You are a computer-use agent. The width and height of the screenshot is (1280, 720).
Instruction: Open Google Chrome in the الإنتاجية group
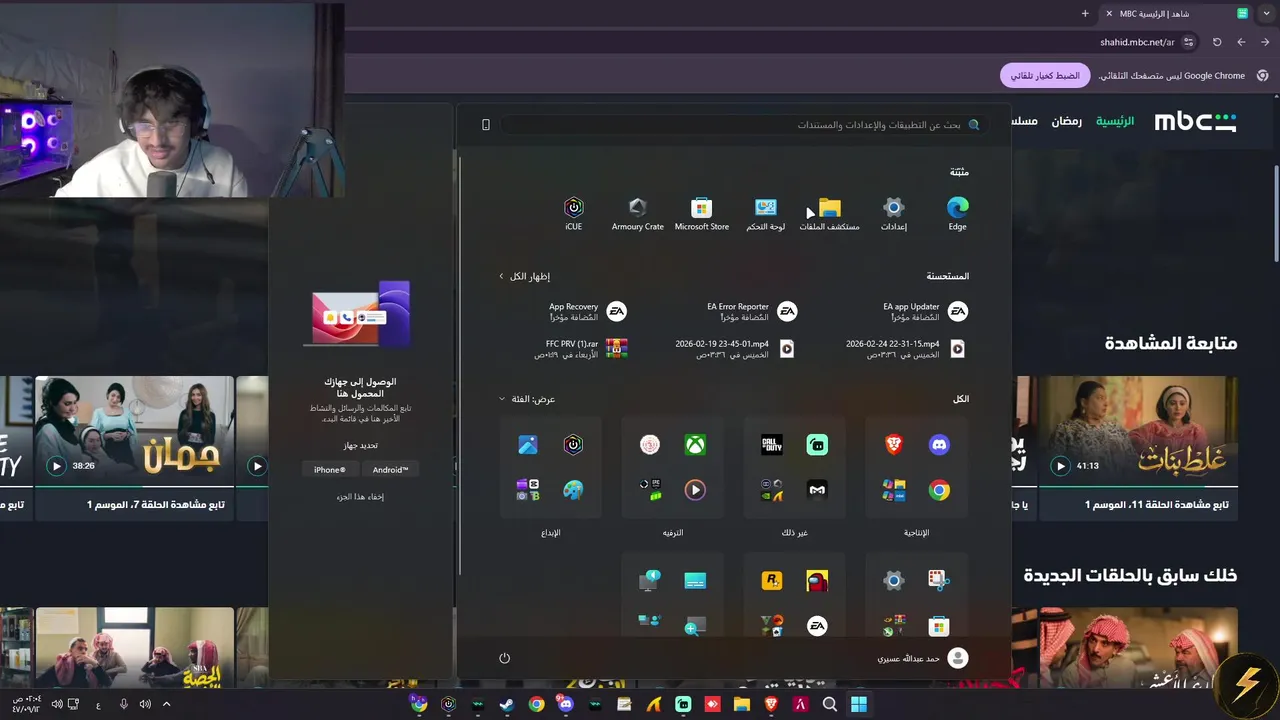pyautogui.click(x=939, y=490)
